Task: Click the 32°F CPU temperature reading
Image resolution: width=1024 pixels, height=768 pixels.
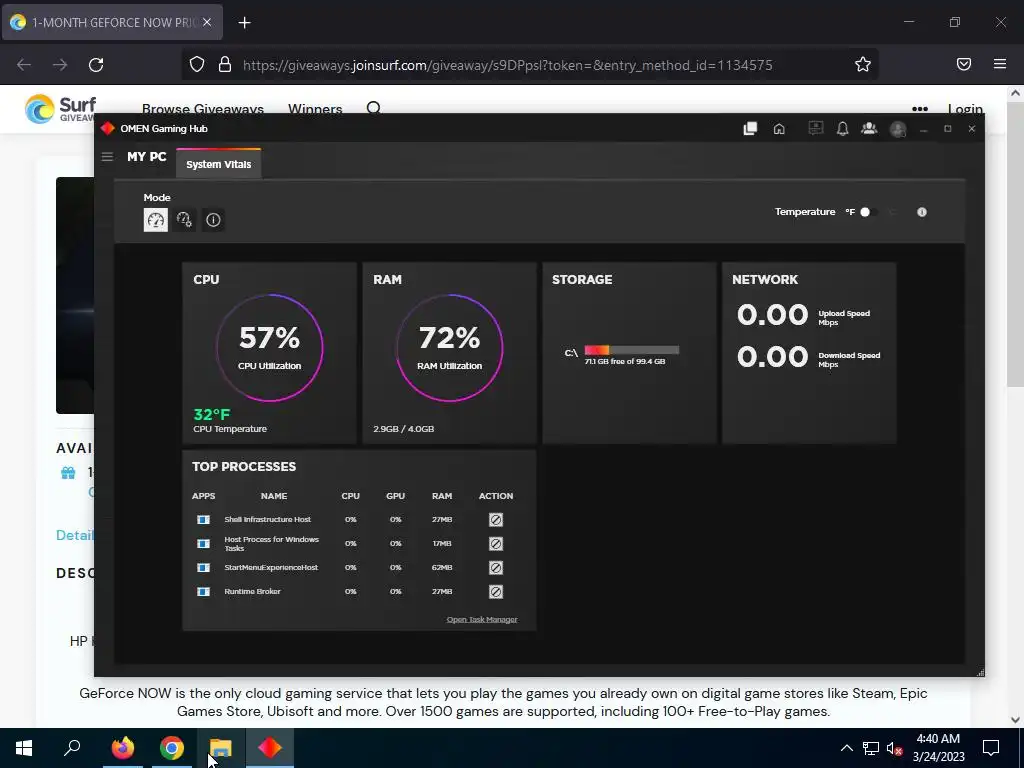Action: pos(212,415)
